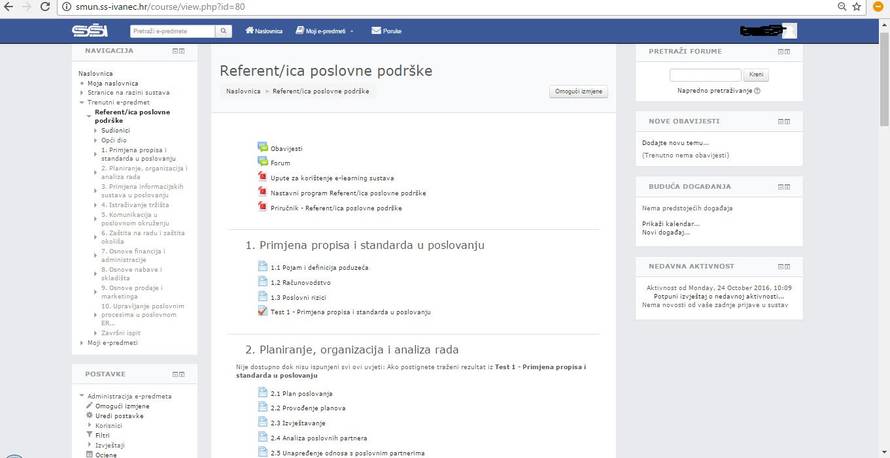Viewport: 890px width, 458px height.
Task: Click page icon of 2.3 Izvještavanje
Action: [262, 422]
